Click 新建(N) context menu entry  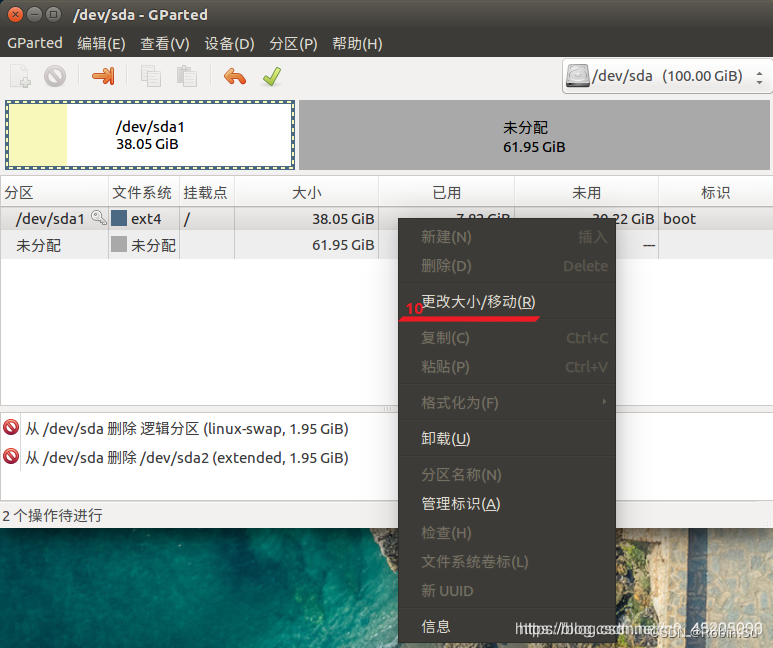point(507,237)
